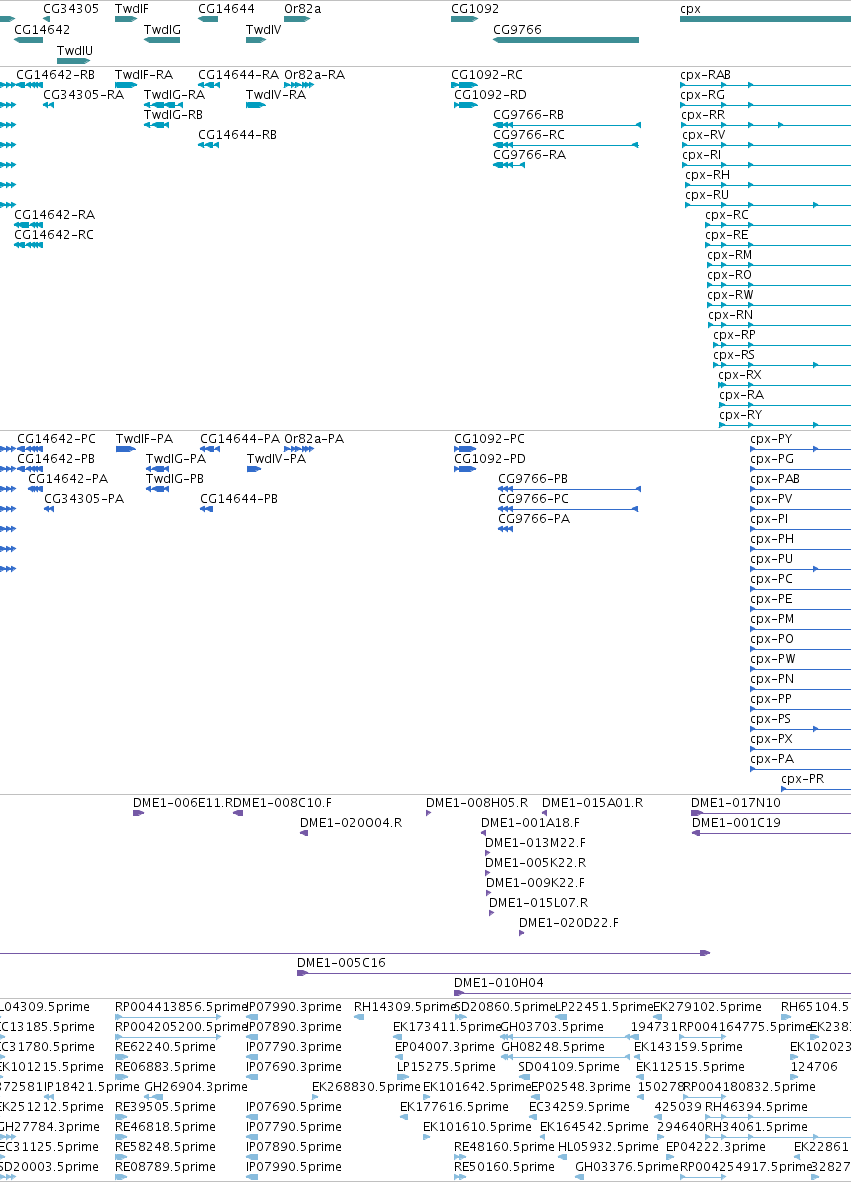Click the cpx-PR CDS label
851x1182 pixels.
803,779
